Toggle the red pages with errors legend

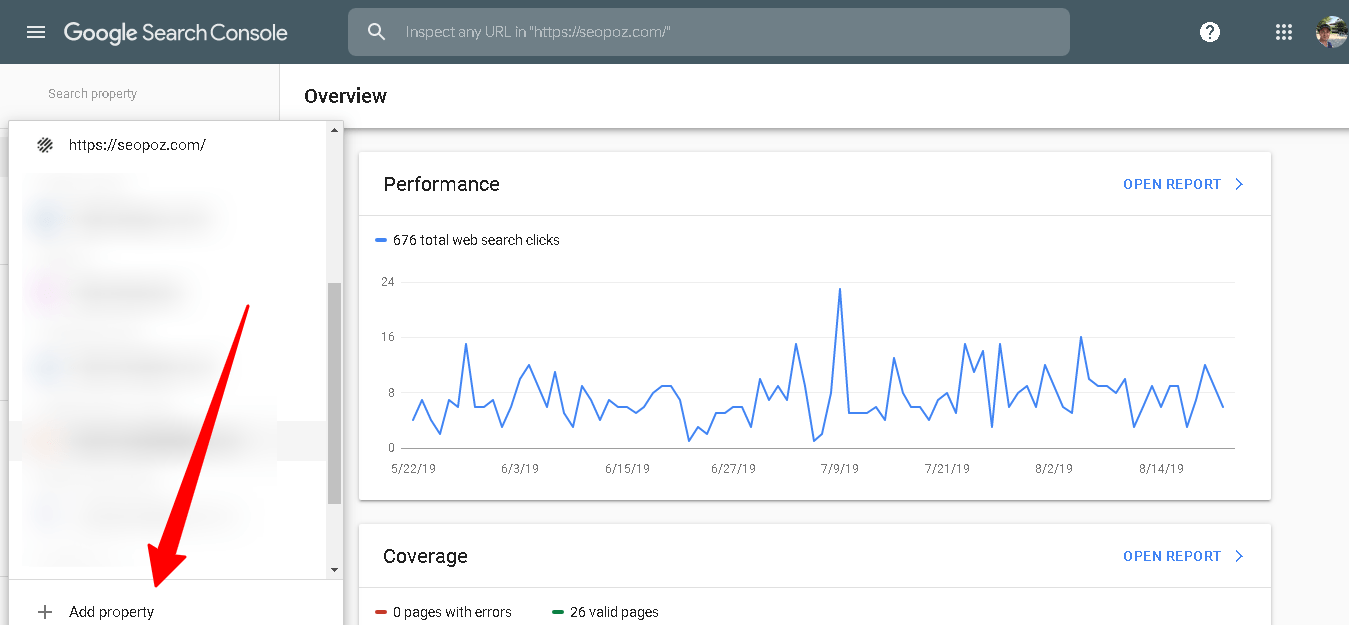(383, 611)
